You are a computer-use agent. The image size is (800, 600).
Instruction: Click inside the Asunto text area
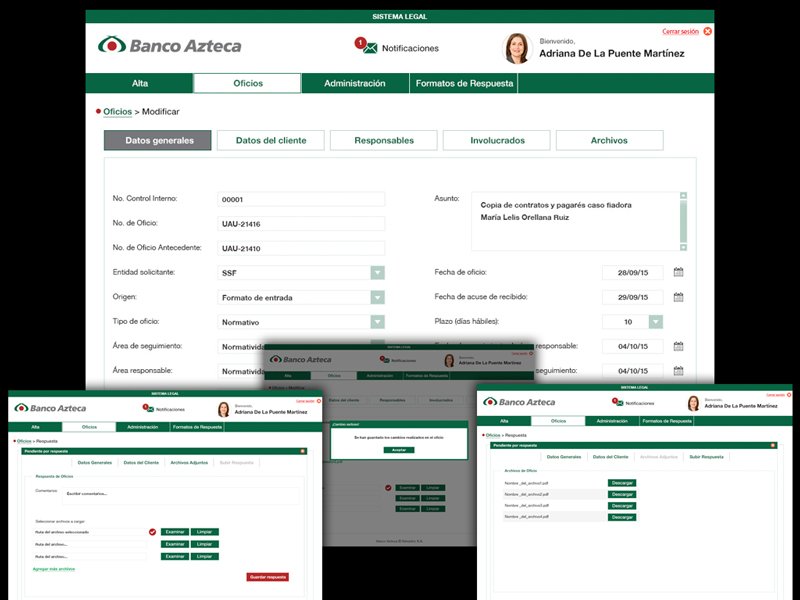pos(576,221)
